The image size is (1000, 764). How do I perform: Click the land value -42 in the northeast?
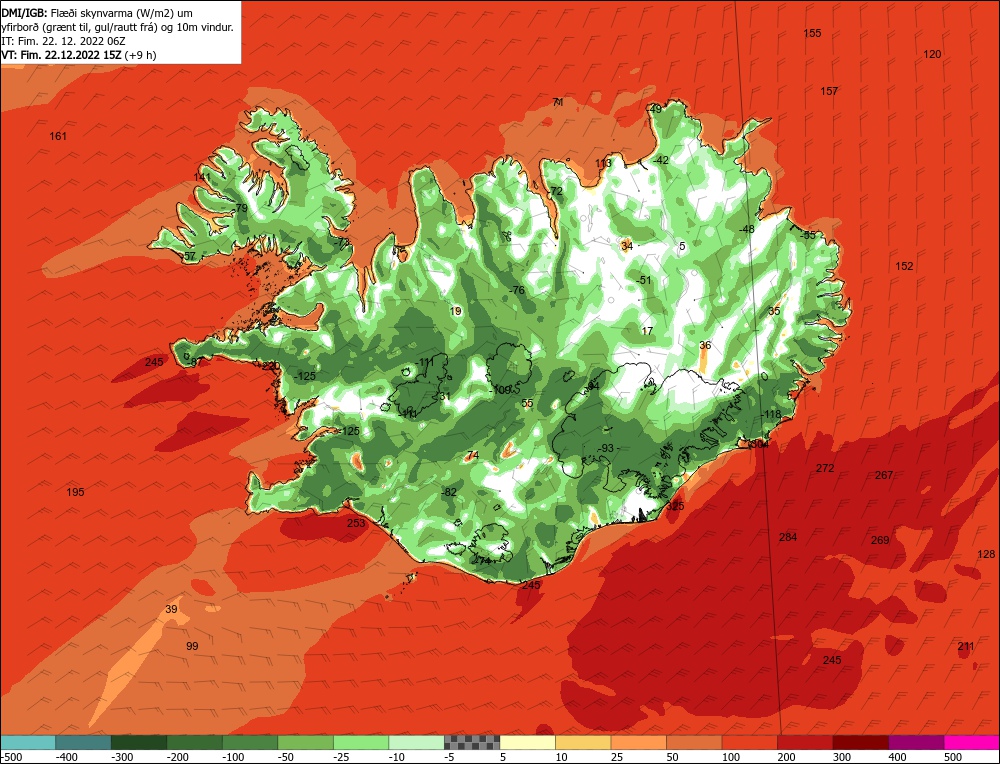661,160
